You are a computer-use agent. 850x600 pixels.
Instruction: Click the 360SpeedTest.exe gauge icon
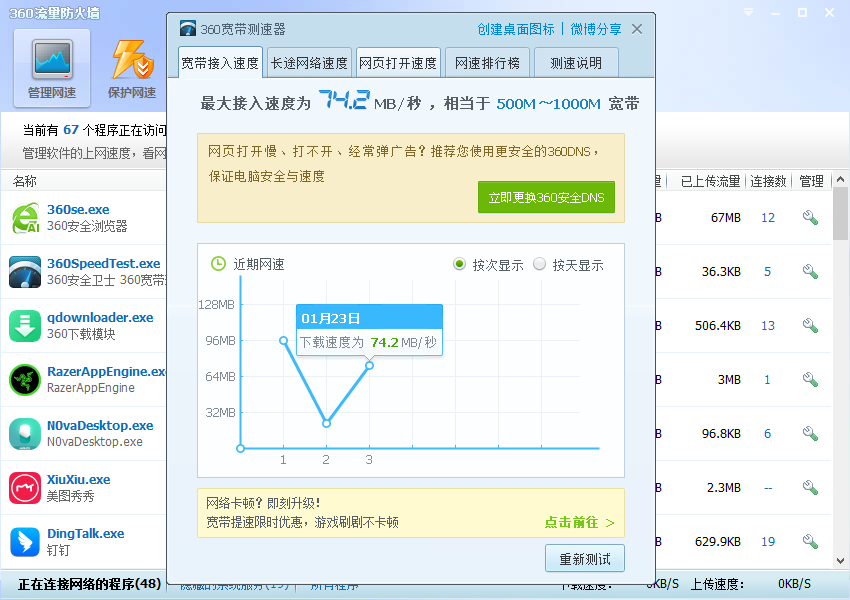[x=25, y=272]
